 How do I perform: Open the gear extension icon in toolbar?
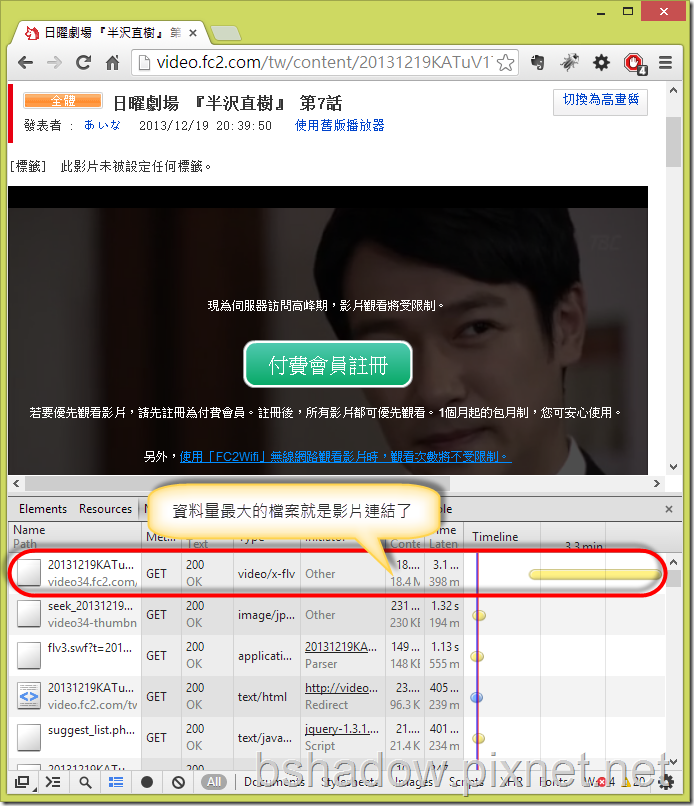coord(601,63)
